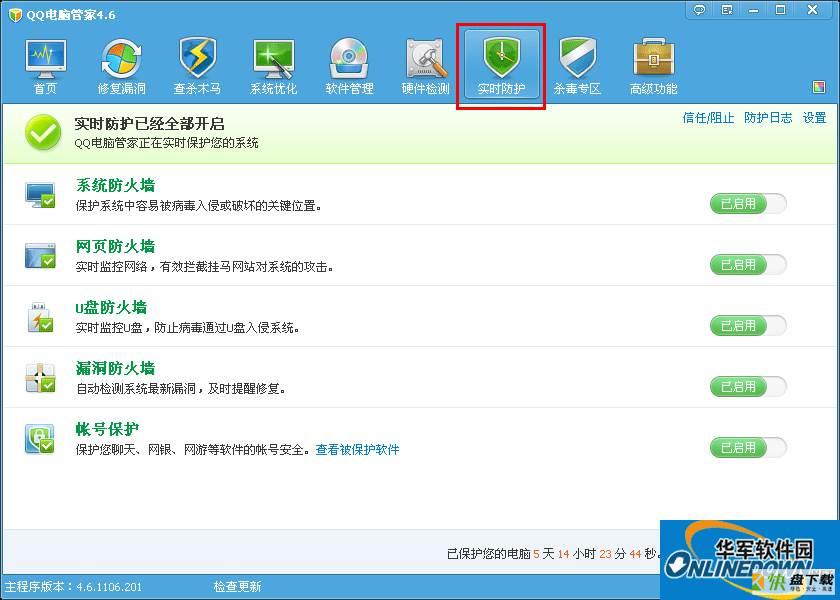The width and height of the screenshot is (840, 600).
Task: Toggle the U盘防火墙 已启用 switch
Action: coord(748,326)
